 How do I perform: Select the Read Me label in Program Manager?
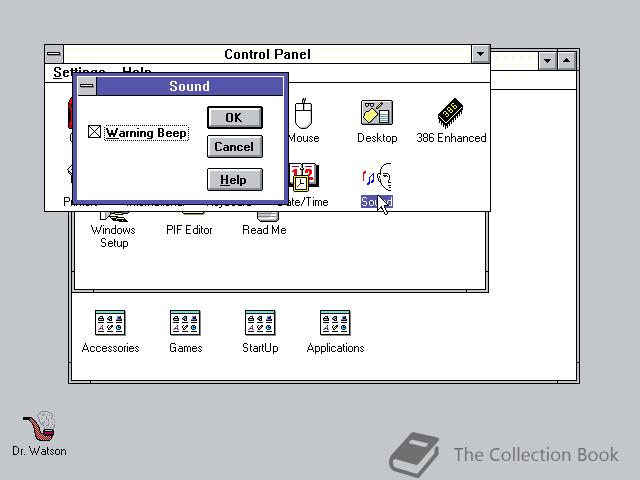[264, 230]
